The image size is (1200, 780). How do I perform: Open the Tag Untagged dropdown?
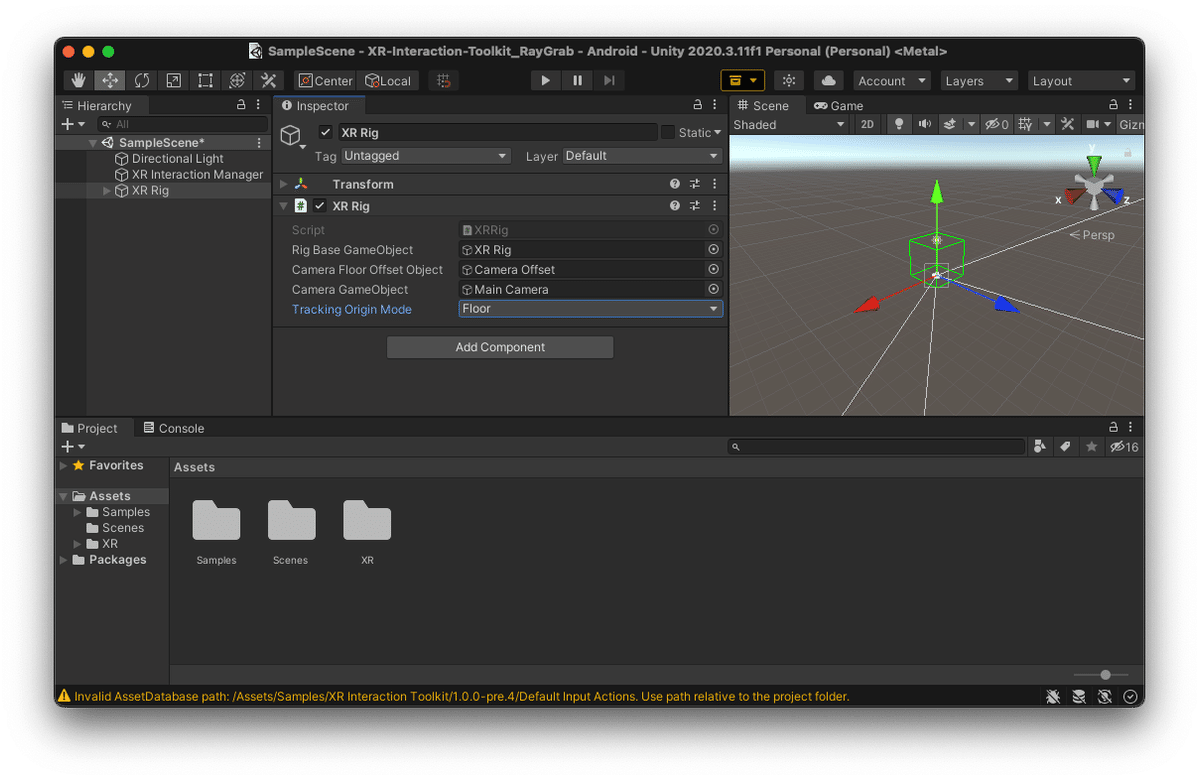coord(426,156)
